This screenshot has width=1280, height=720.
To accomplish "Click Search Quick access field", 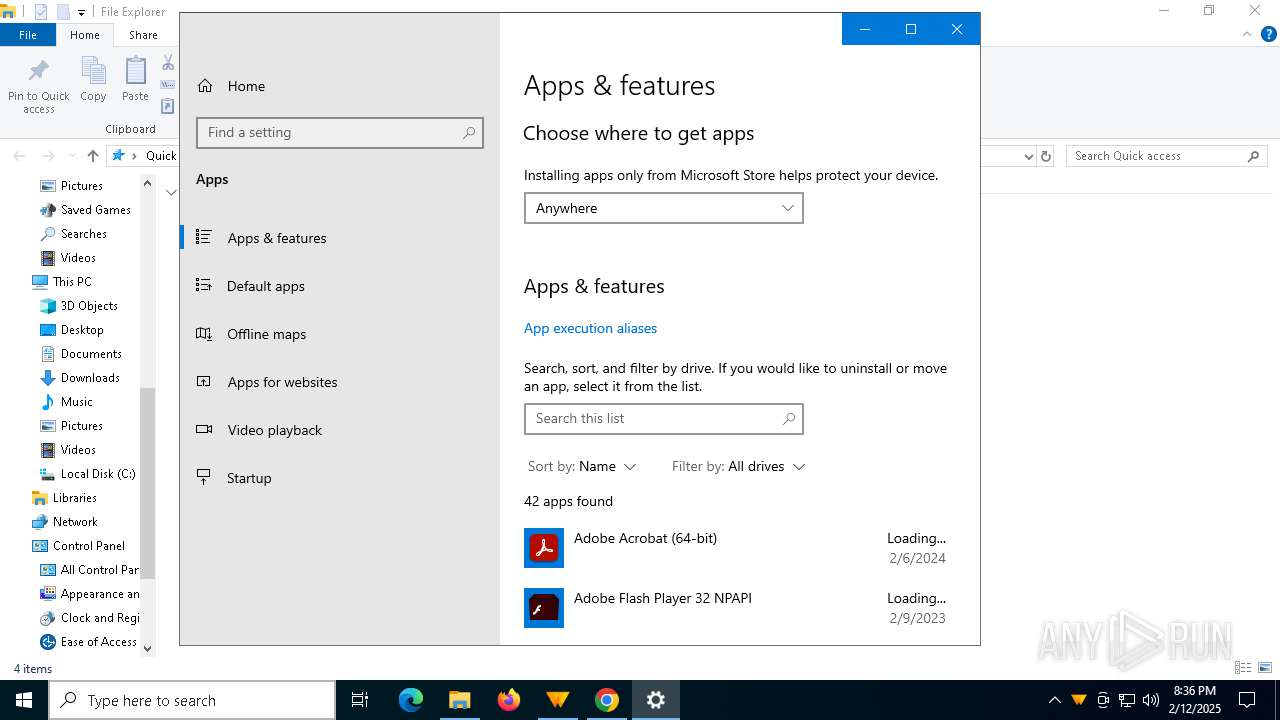I will point(1166,156).
